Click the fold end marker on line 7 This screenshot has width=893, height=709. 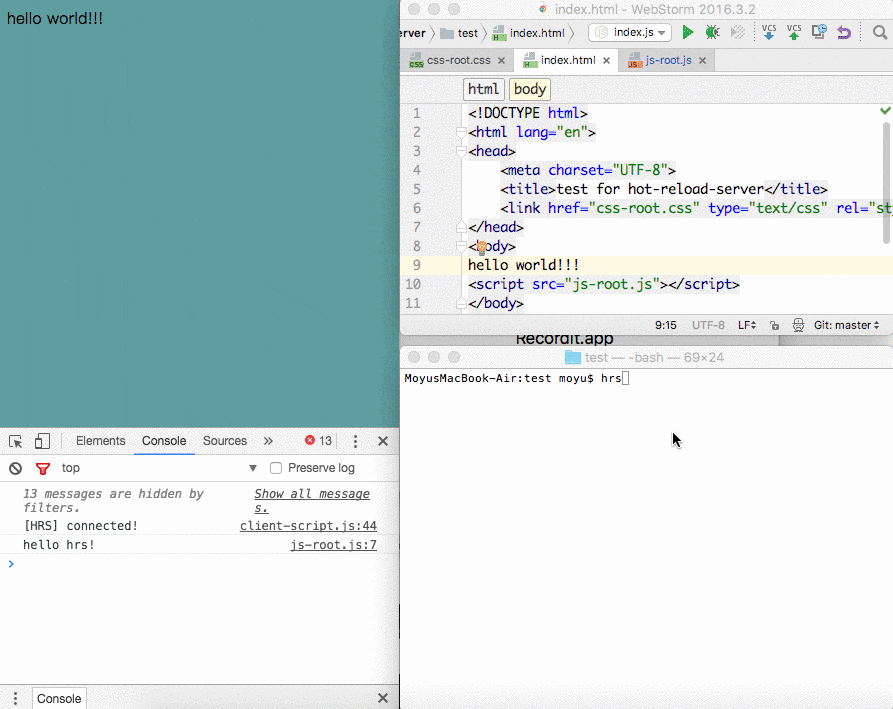coord(461,228)
